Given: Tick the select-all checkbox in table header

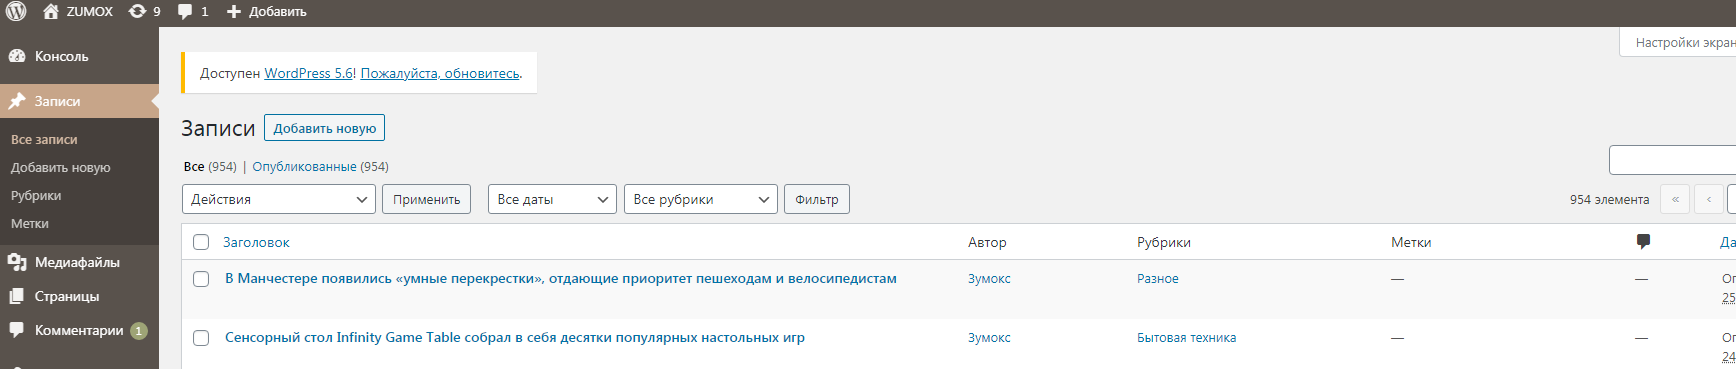Looking at the screenshot, I should click(x=201, y=242).
